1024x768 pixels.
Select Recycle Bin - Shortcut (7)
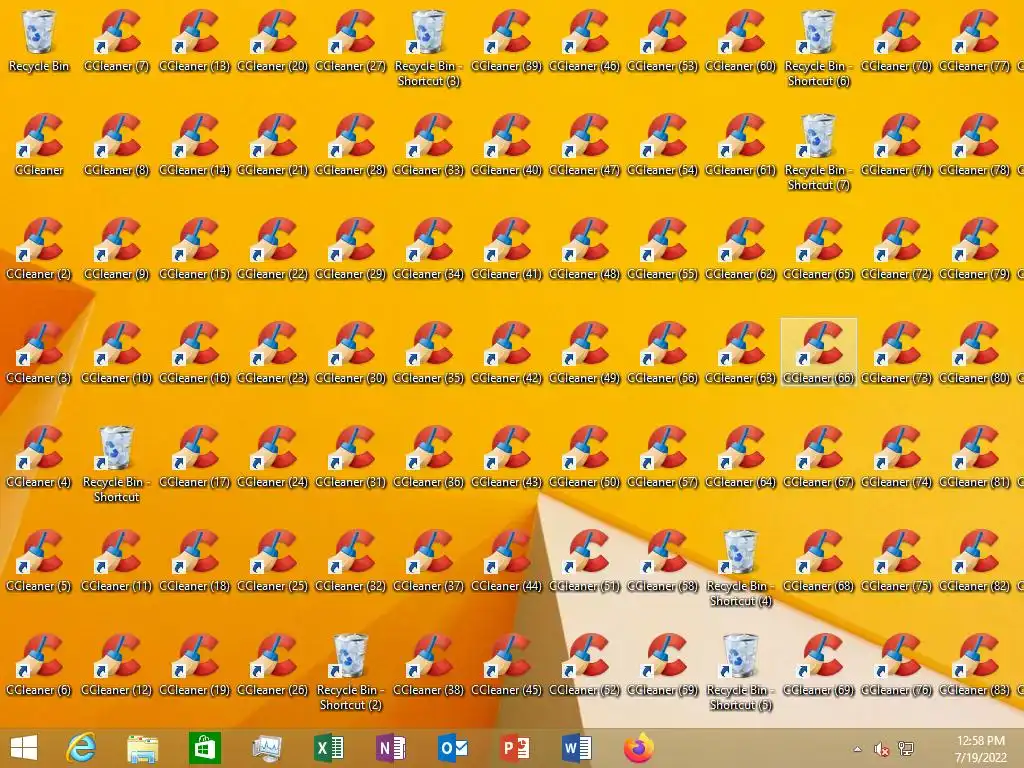click(818, 152)
